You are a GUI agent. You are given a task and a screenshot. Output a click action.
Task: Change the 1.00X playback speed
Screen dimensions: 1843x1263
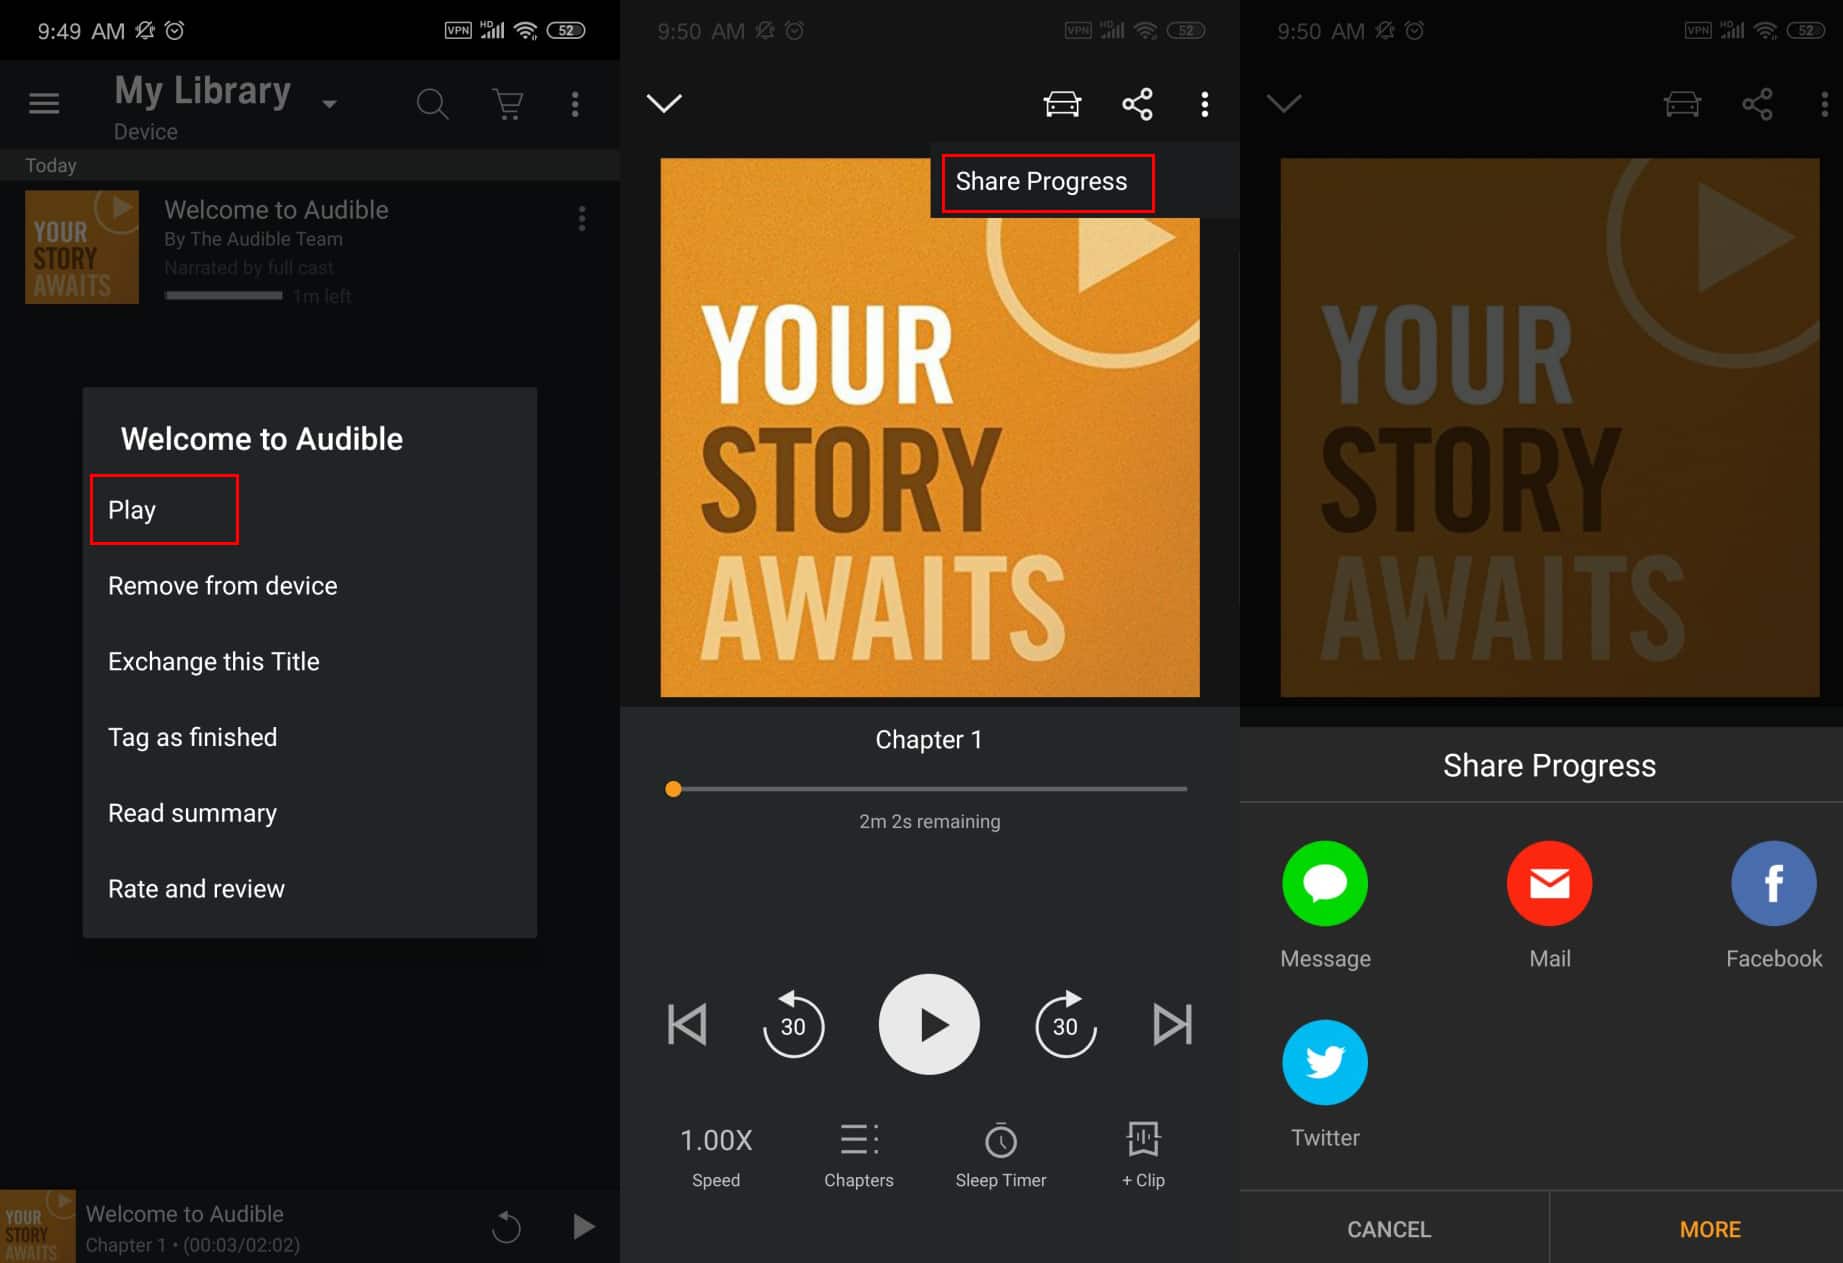point(716,1156)
